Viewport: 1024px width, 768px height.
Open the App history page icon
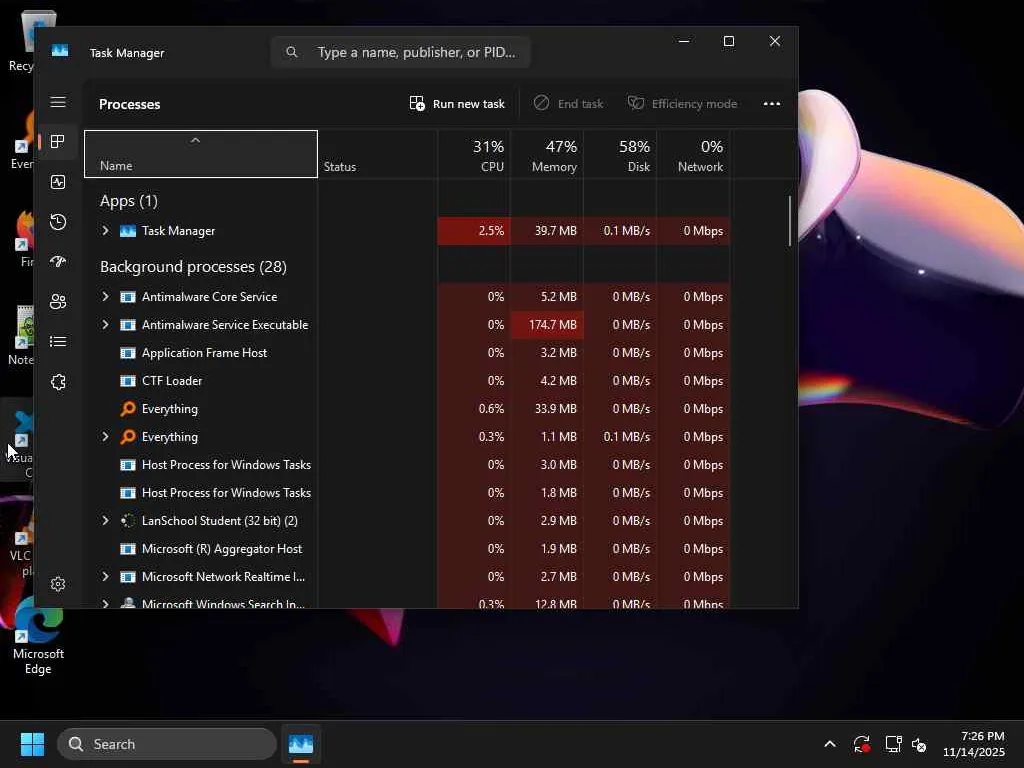tap(58, 222)
